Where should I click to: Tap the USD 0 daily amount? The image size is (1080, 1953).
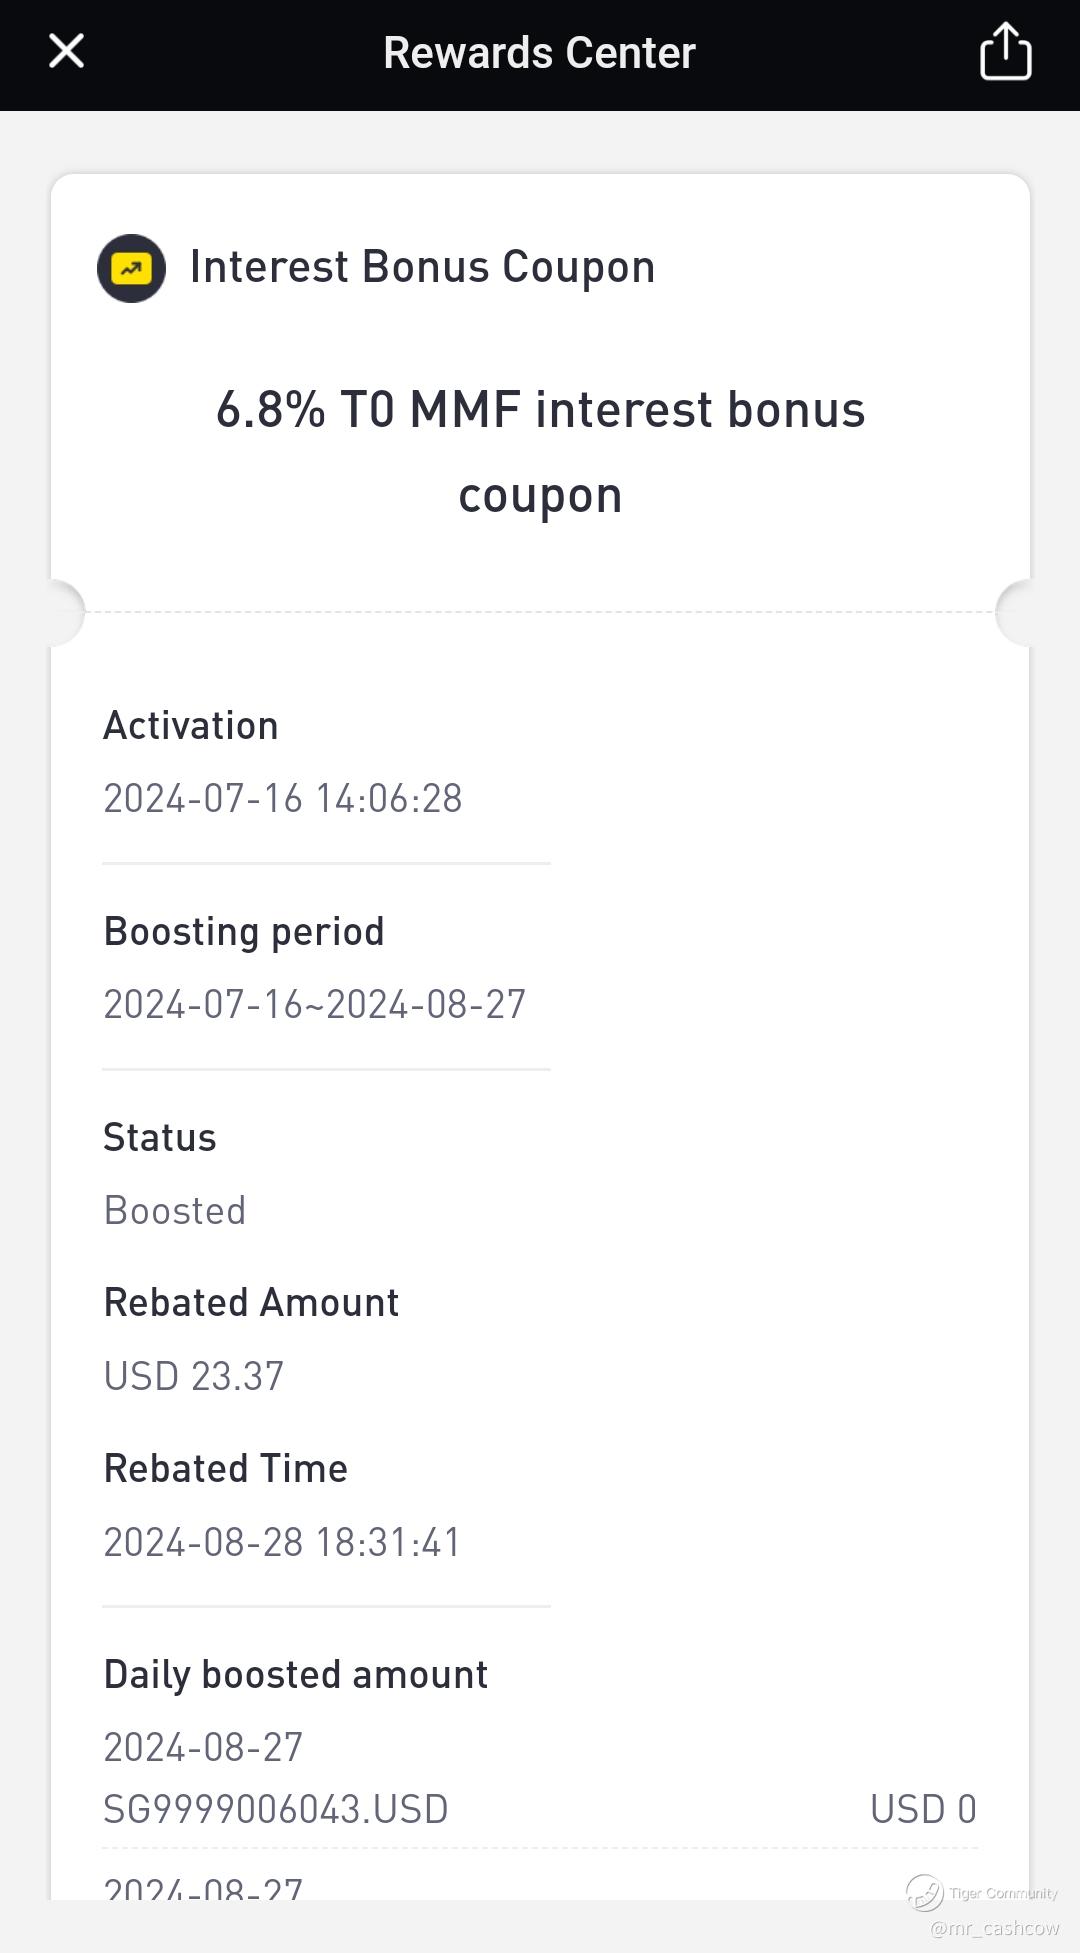click(923, 1809)
